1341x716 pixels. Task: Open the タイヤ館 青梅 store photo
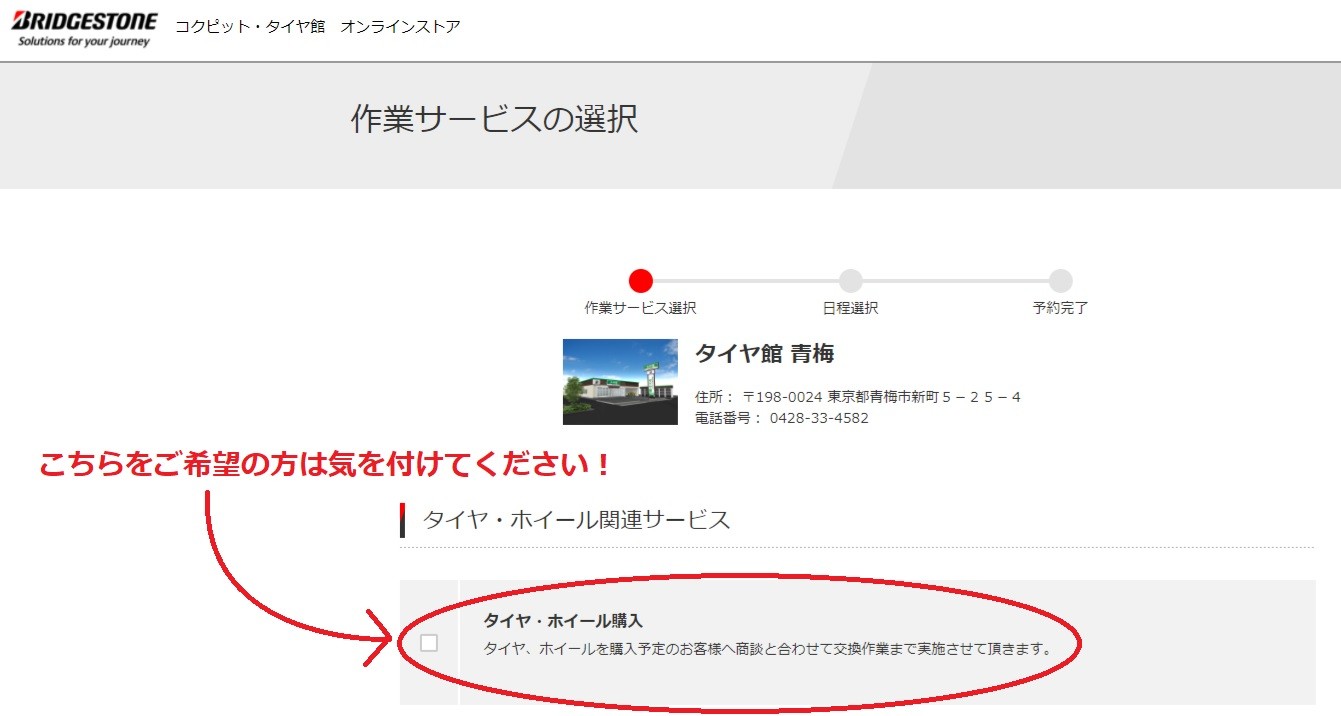point(620,382)
